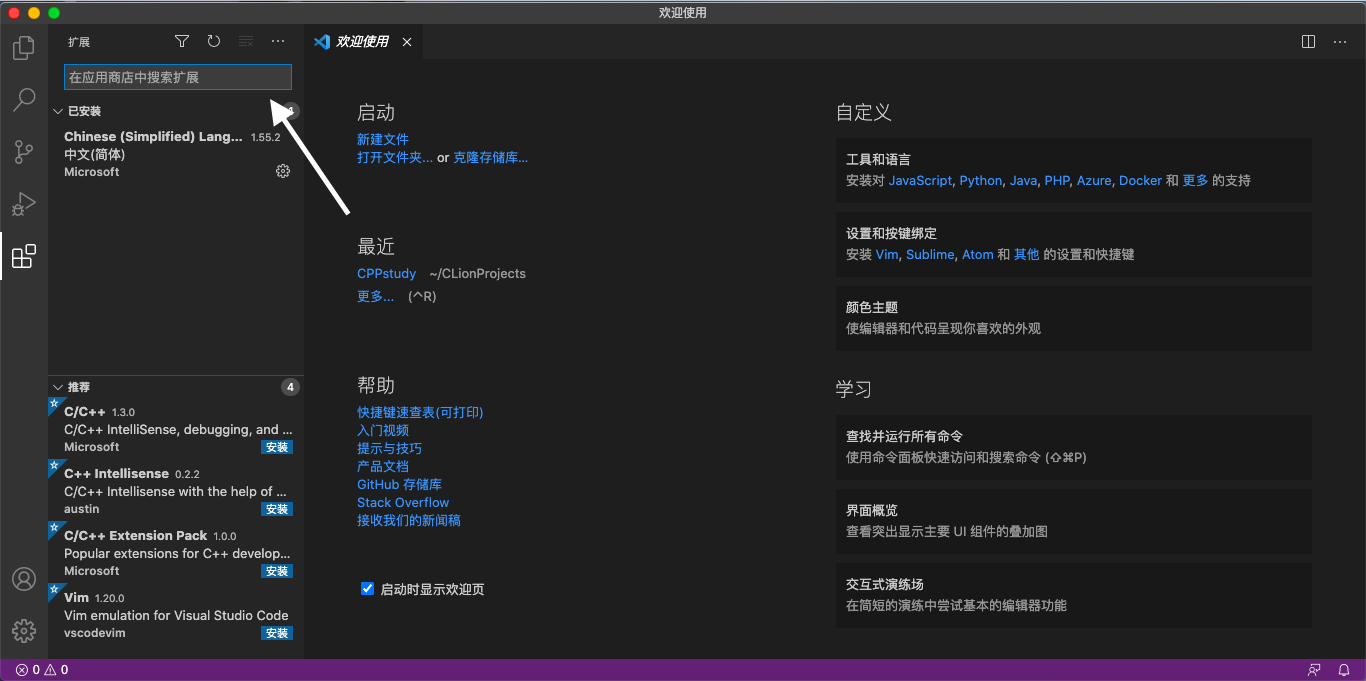Collapse the 推荐 extensions section

pyautogui.click(x=58, y=387)
